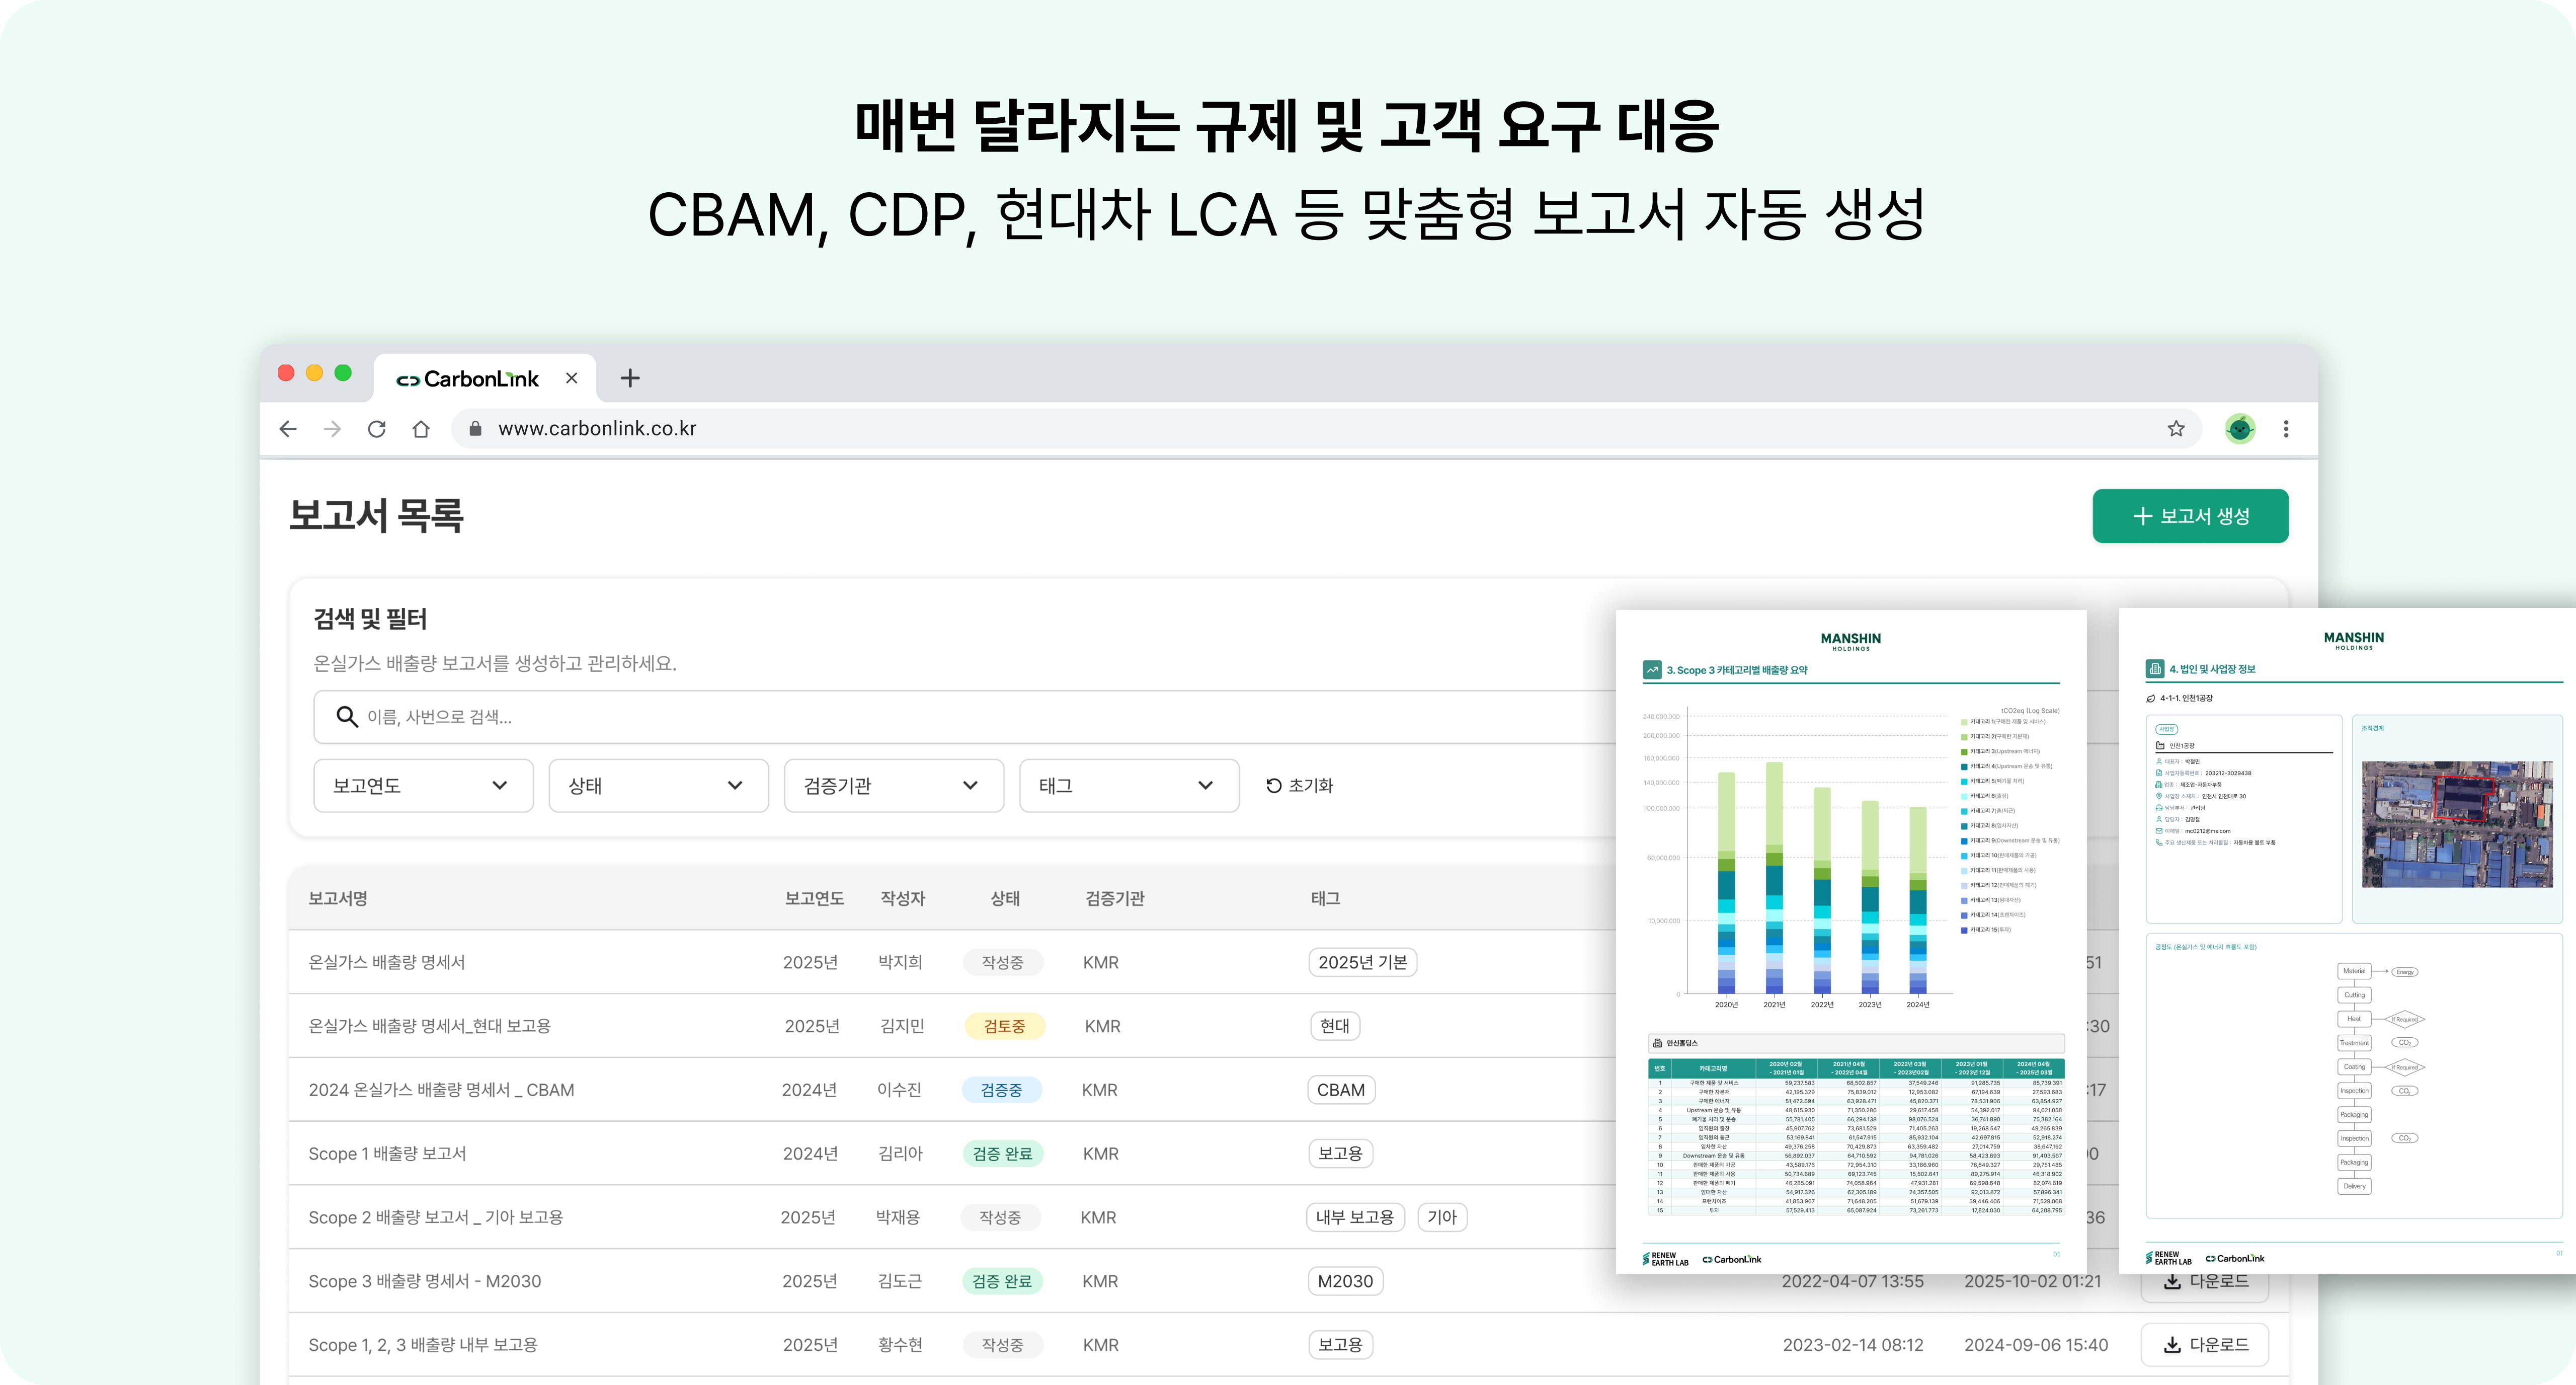
Task: Click the page reload icon
Action: pyautogui.click(x=376, y=428)
